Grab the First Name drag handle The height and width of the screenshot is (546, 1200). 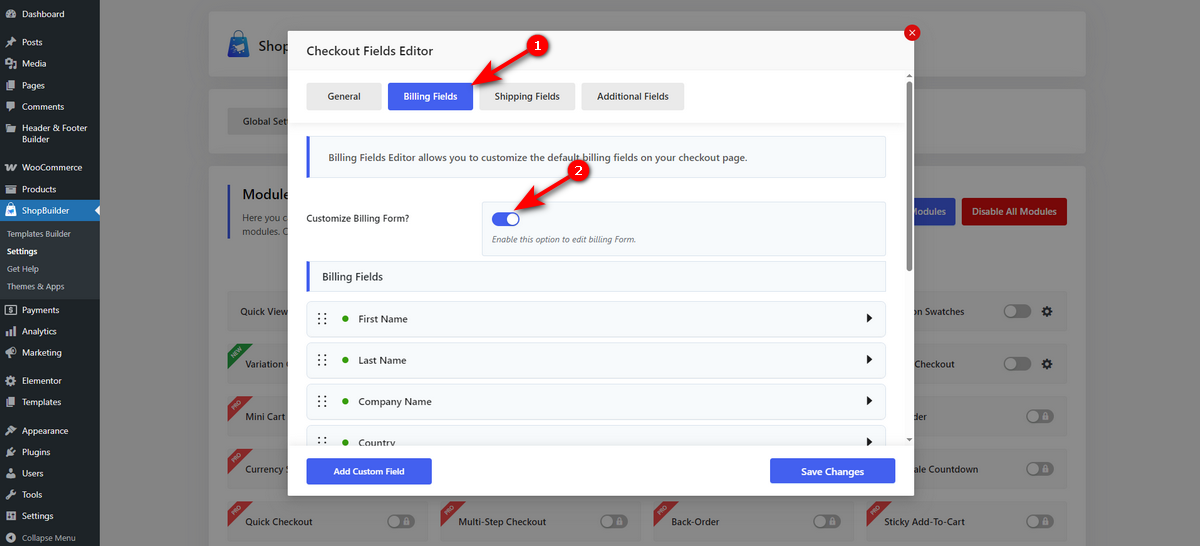322,319
